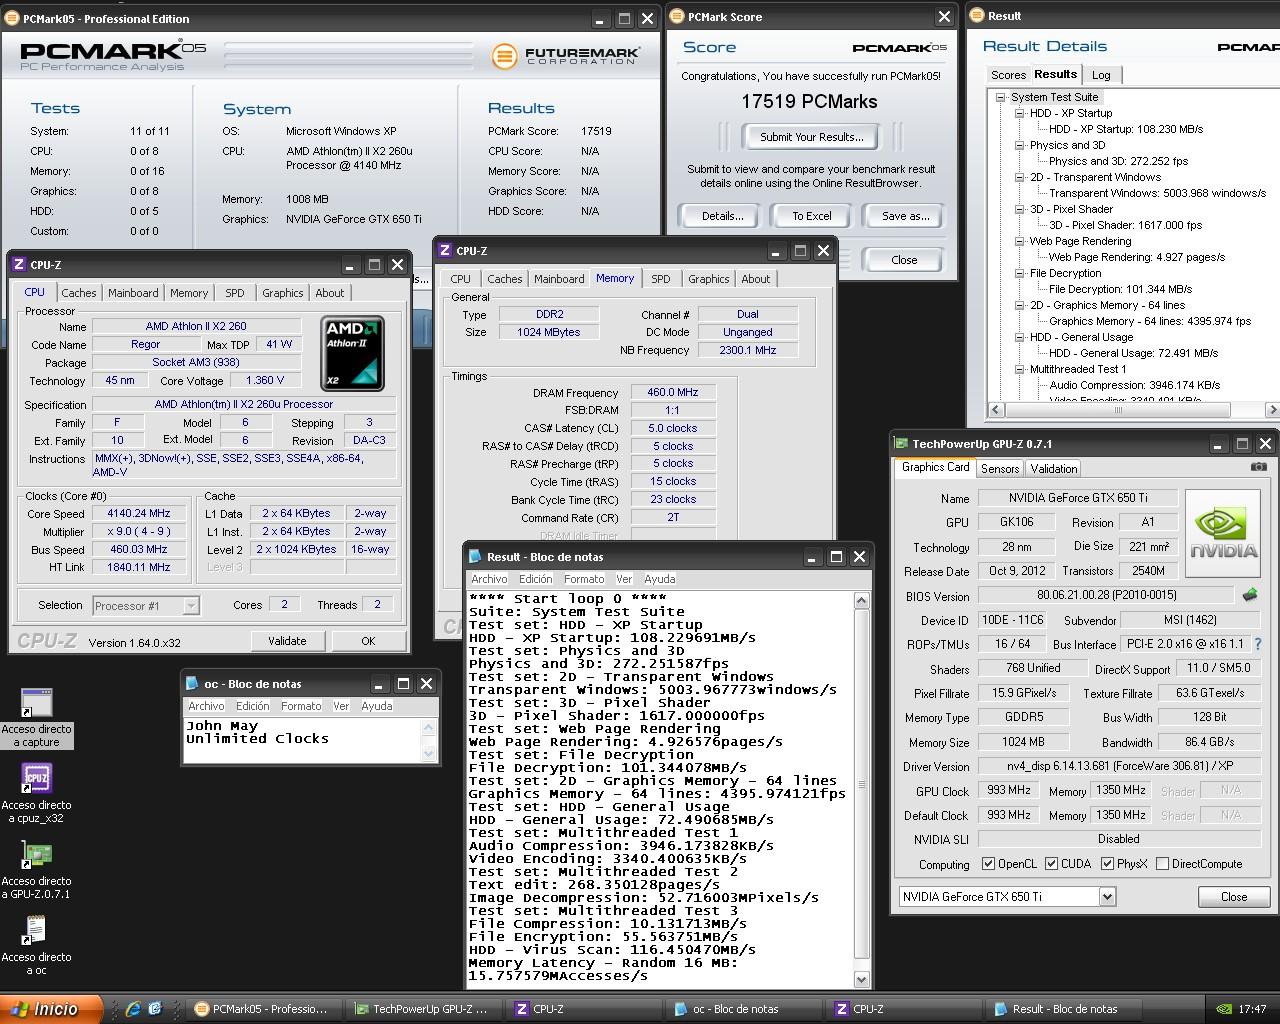Click the Result notepad title bar icon

pyautogui.click(x=475, y=557)
